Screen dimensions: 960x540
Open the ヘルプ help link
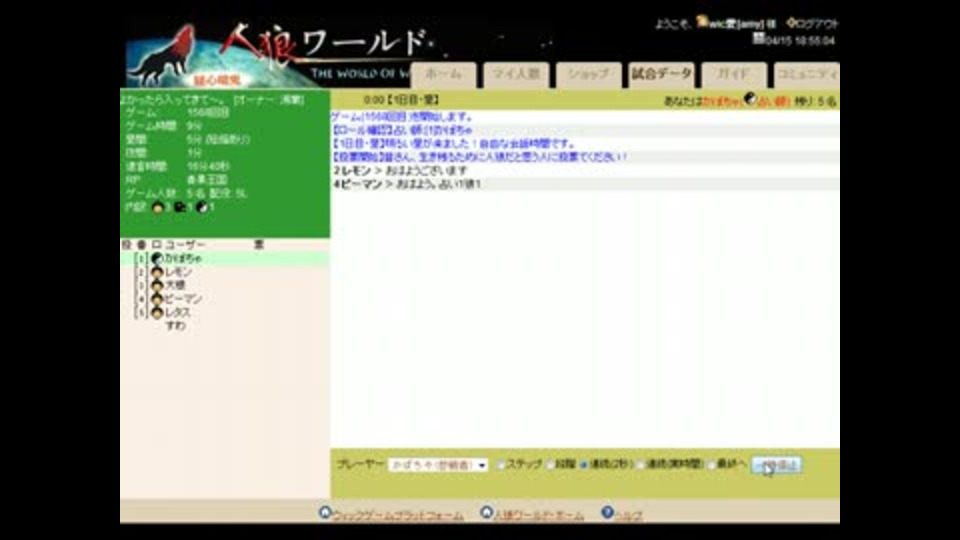point(629,516)
